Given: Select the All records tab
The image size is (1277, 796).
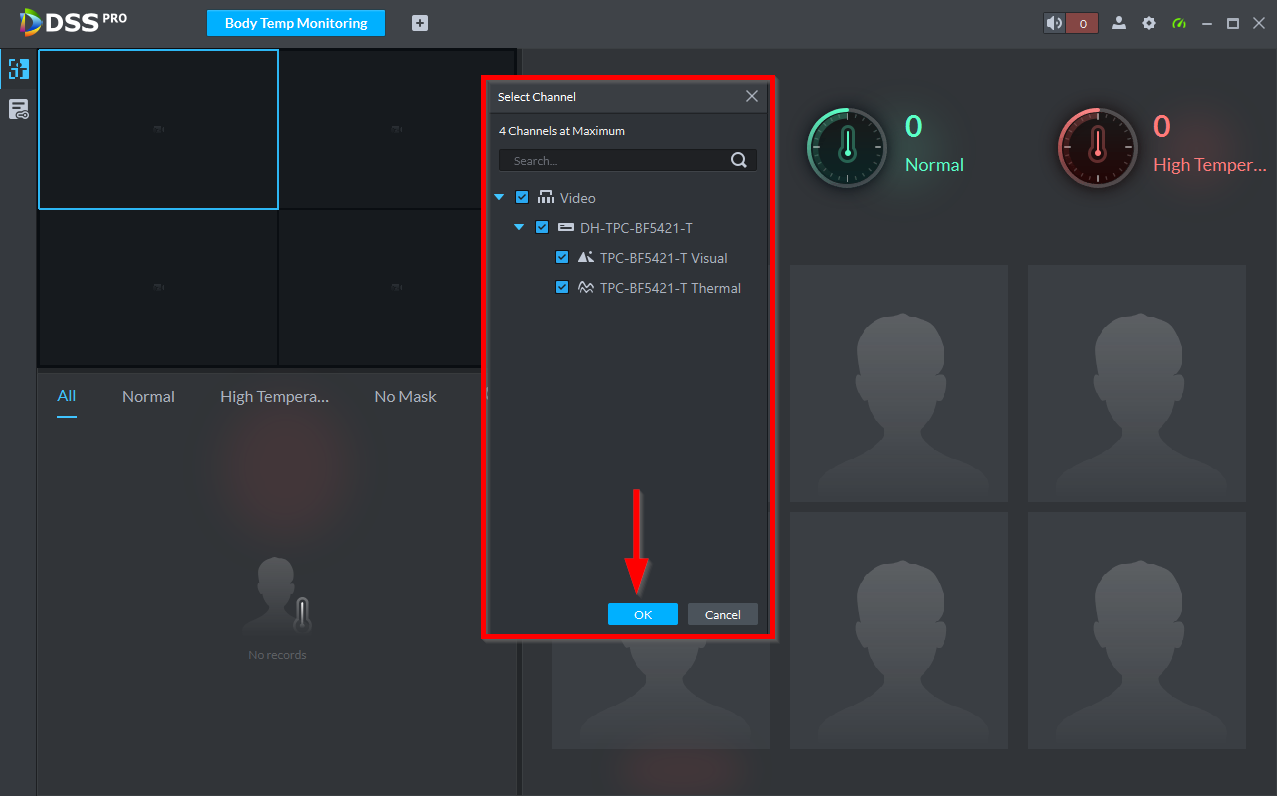Looking at the screenshot, I should coord(67,396).
